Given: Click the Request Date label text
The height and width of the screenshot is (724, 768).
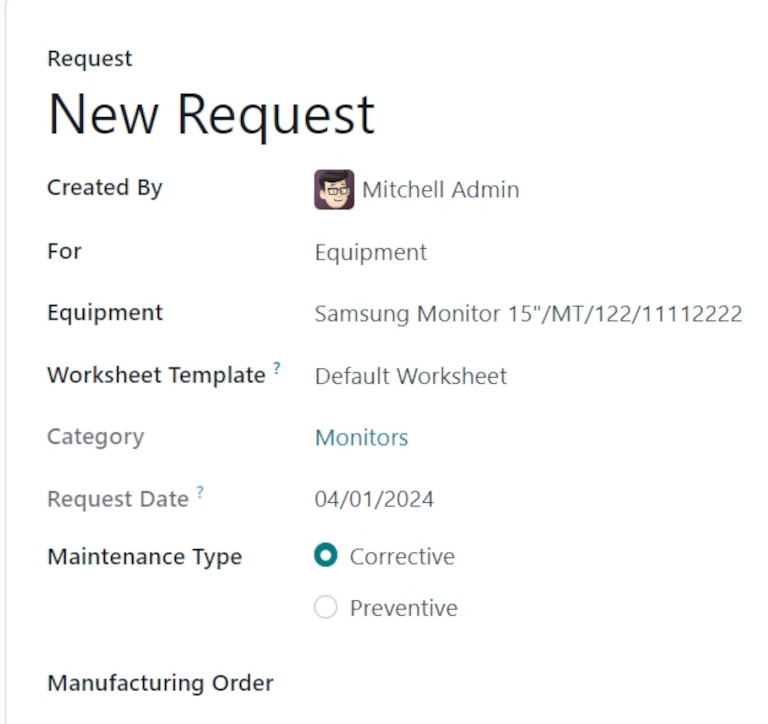Looking at the screenshot, I should point(118,499).
